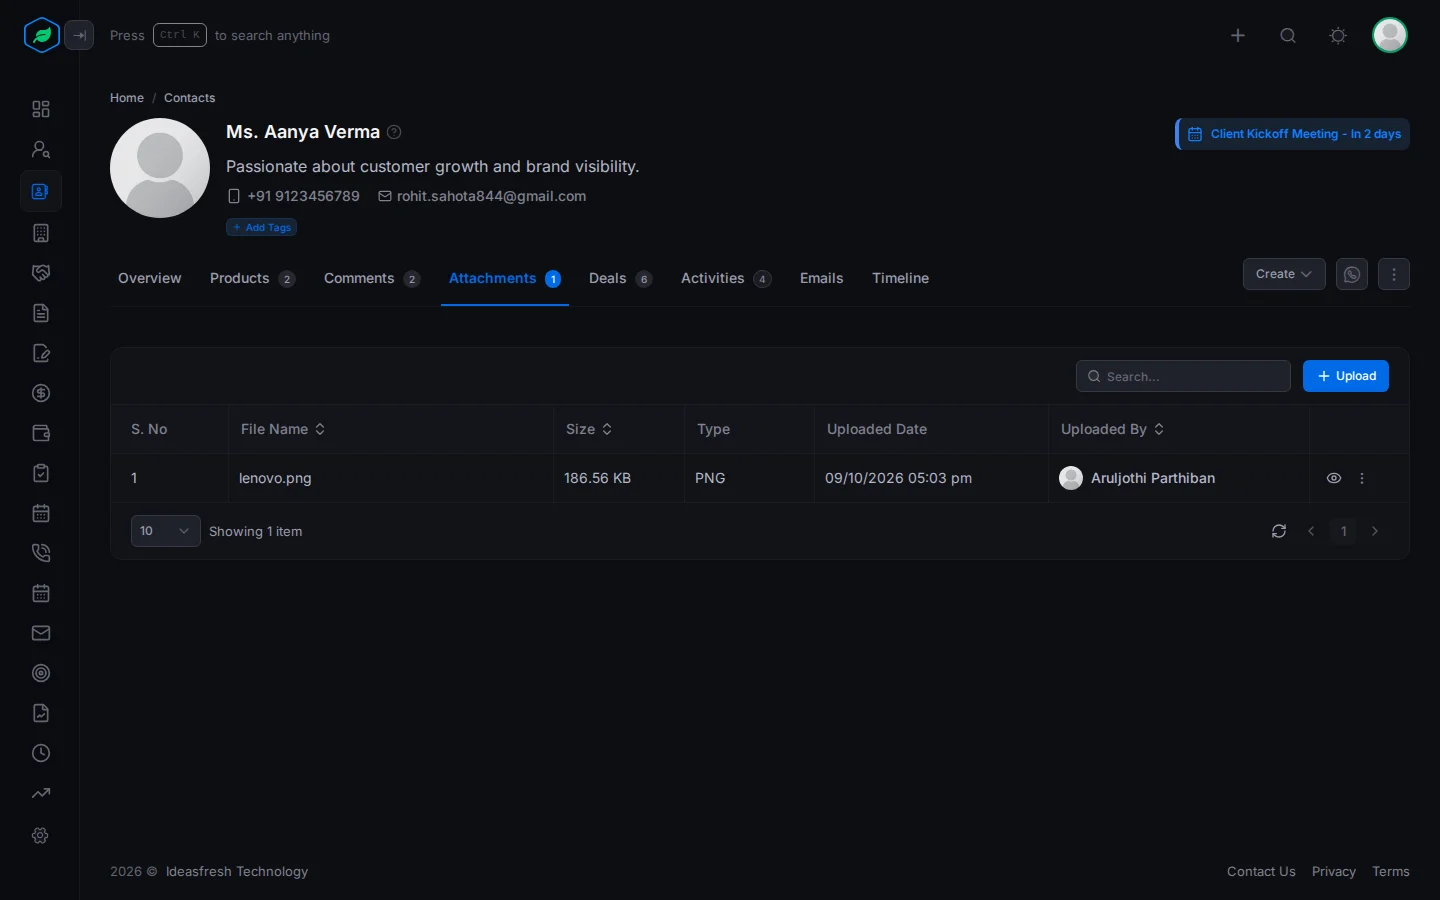Switch to the Products tab

(252, 278)
